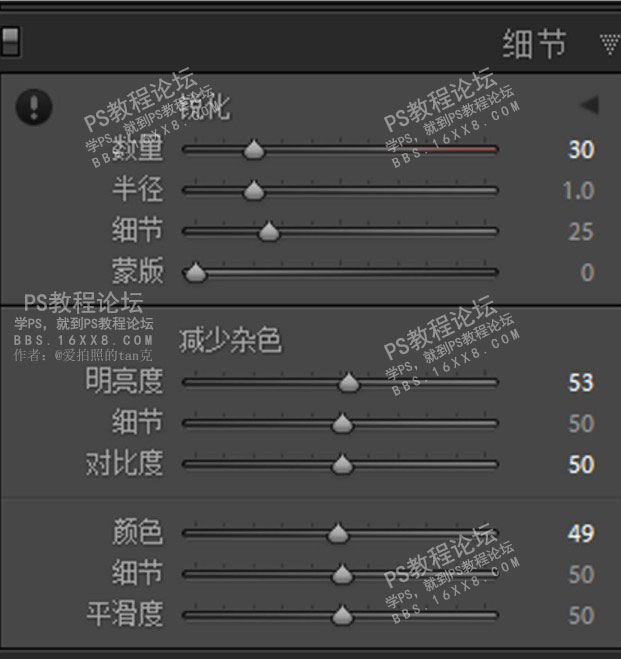
Task: Click the 细节 panel title text
Action: [534, 44]
